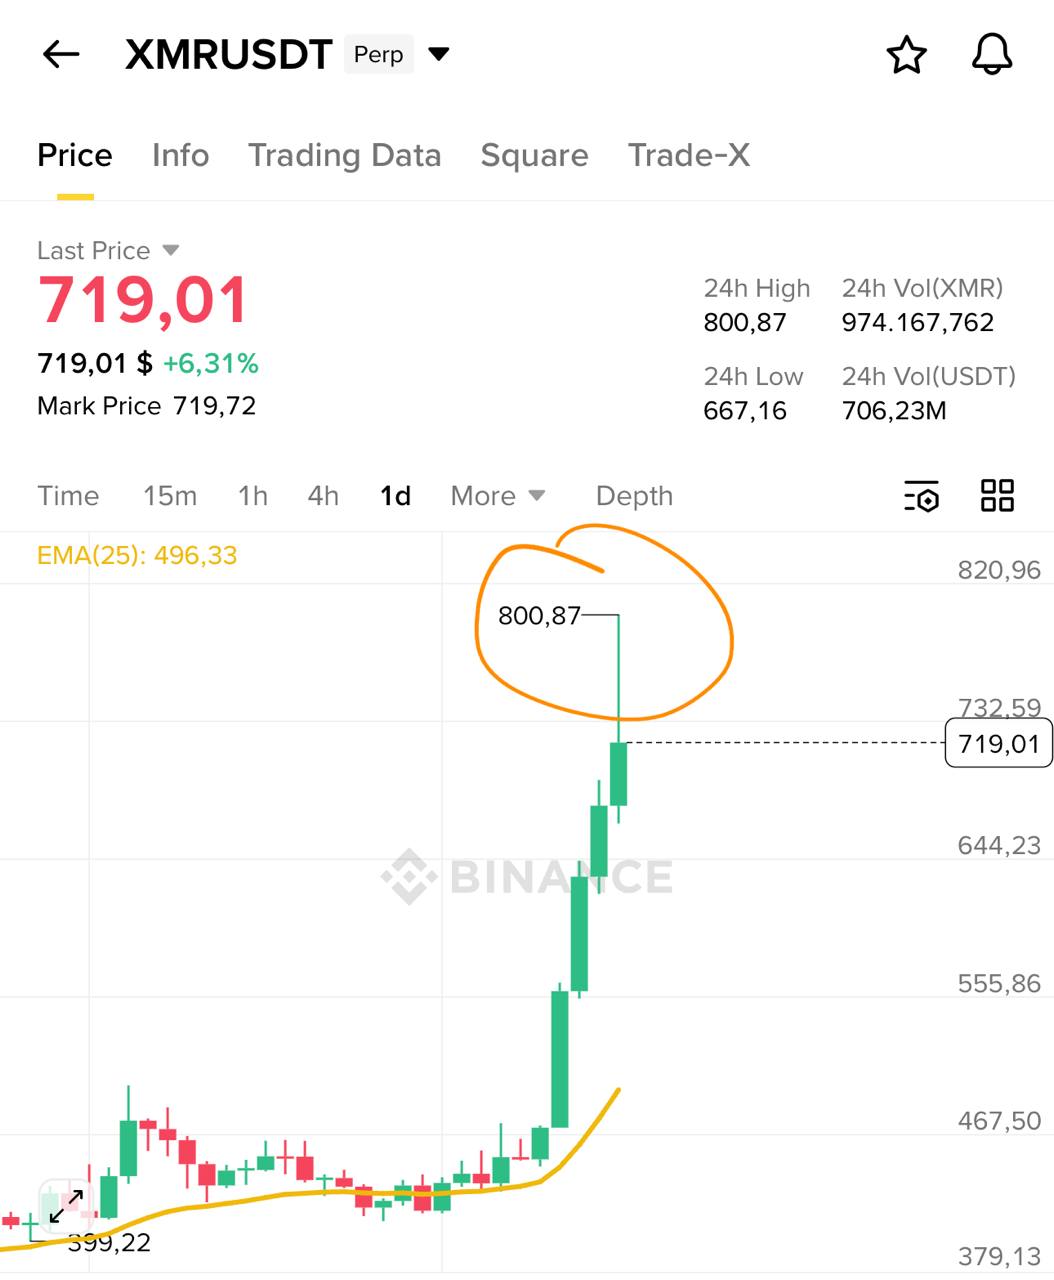Tap the 719,01 current price marker
The image size is (1054, 1280).
coord(998,743)
